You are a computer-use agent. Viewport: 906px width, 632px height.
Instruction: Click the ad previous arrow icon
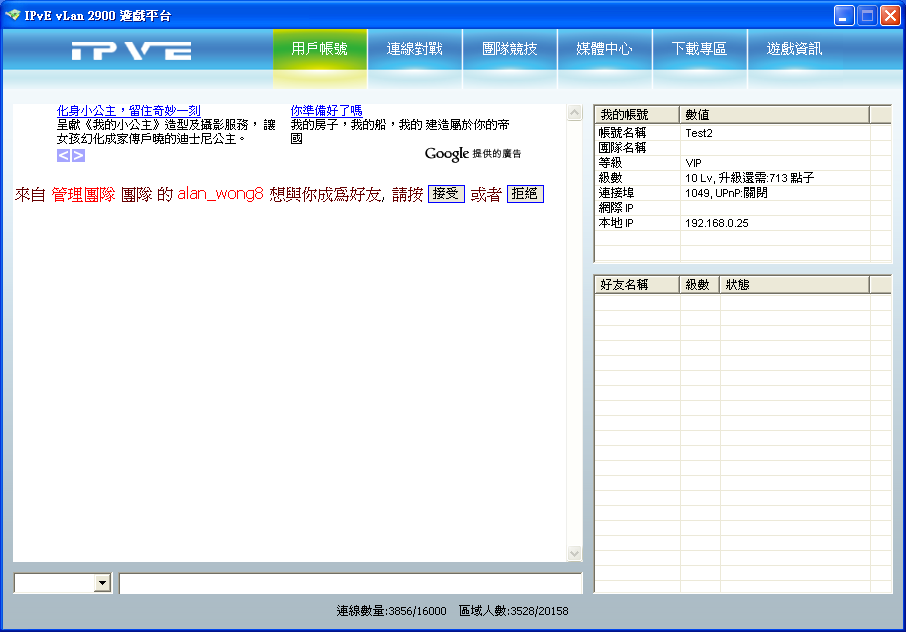pos(64,155)
